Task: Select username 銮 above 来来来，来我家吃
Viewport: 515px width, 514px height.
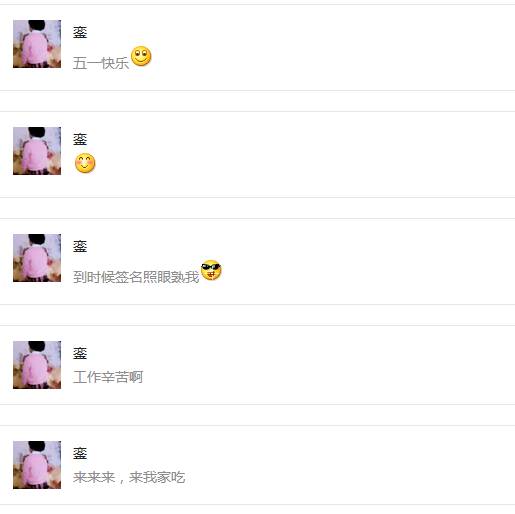Action: (x=80, y=453)
